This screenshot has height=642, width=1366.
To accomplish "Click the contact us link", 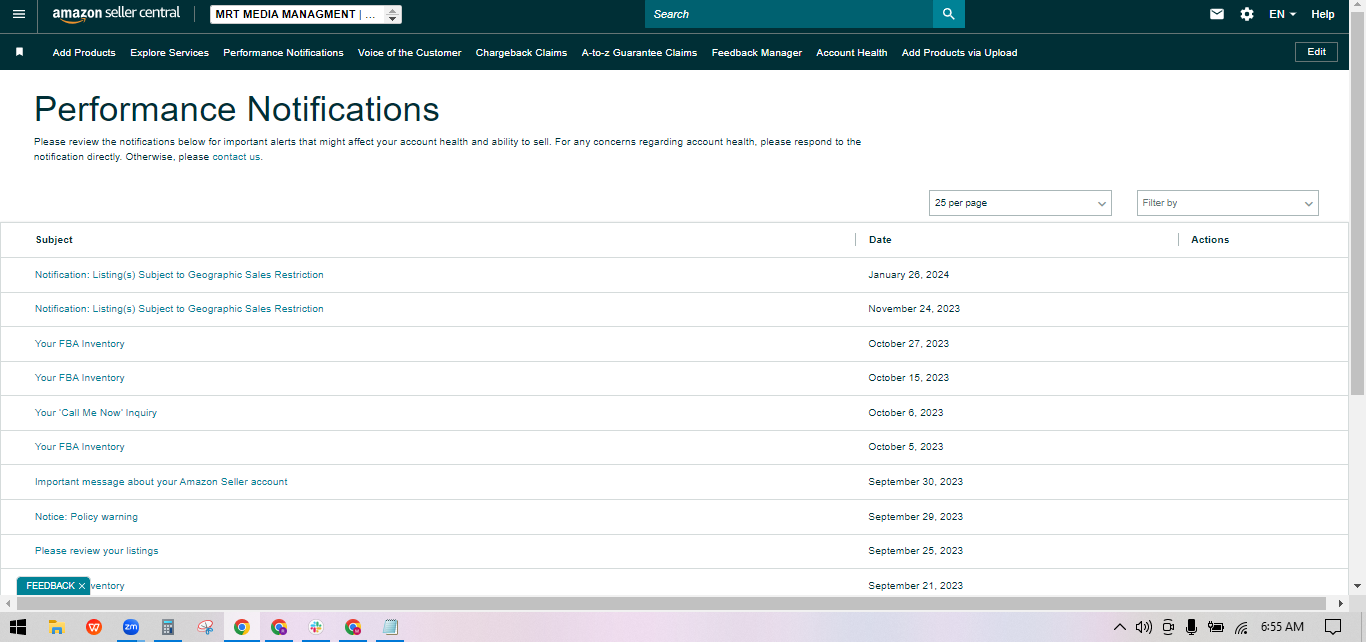I will pyautogui.click(x=236, y=157).
